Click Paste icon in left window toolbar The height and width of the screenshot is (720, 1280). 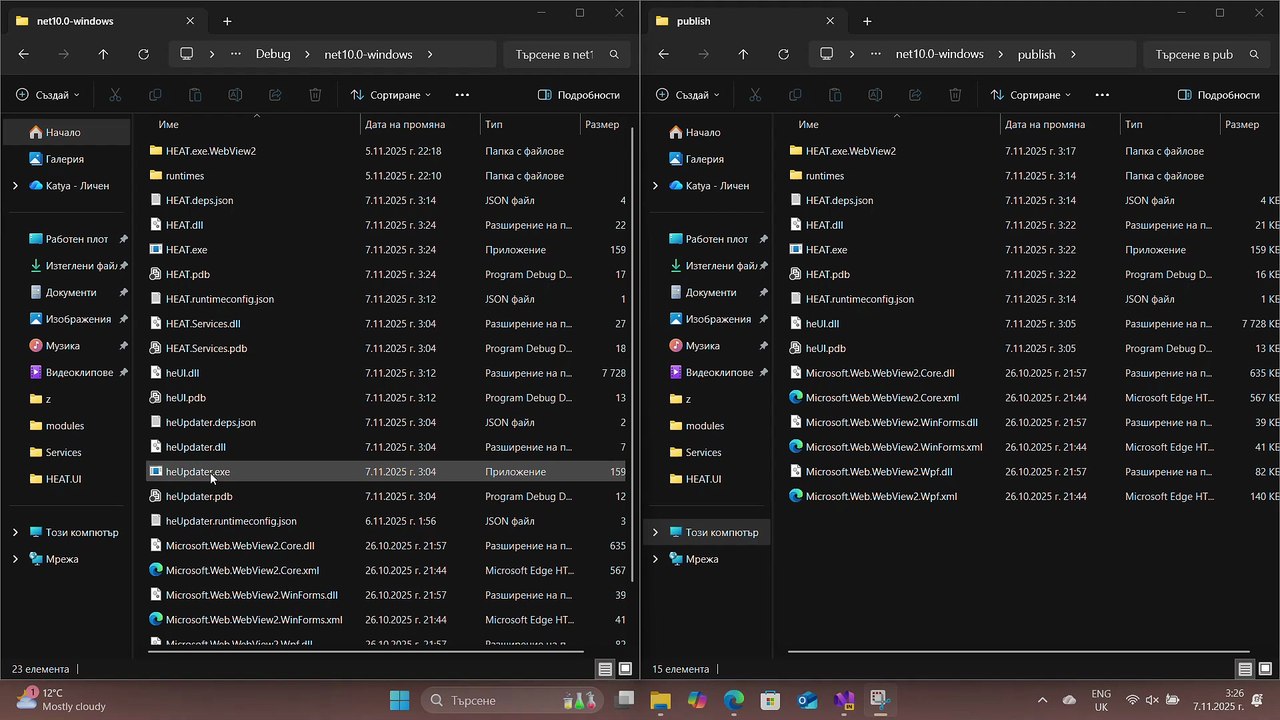(x=195, y=95)
